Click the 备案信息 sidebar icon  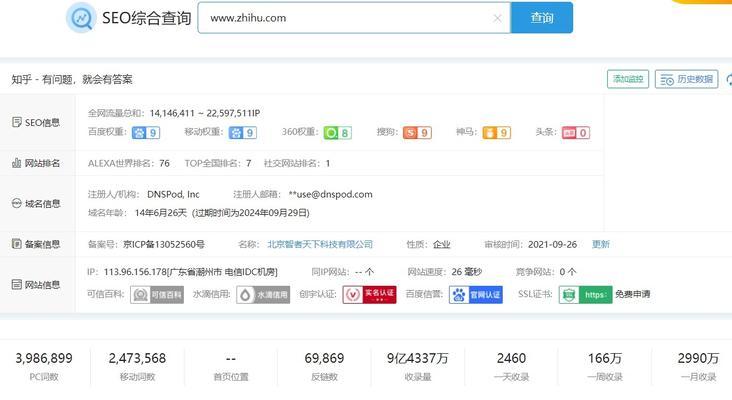17,244
